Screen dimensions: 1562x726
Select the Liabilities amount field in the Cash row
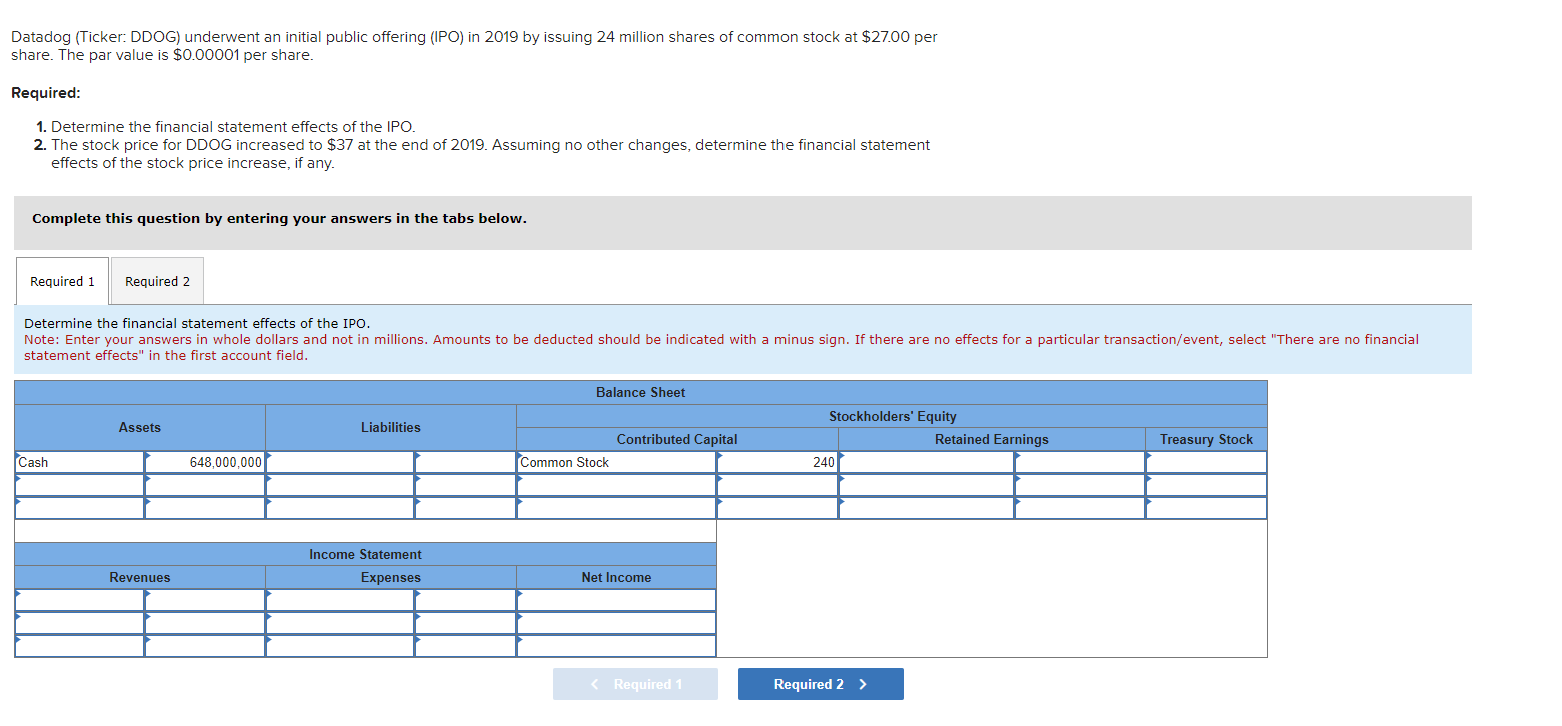465,462
